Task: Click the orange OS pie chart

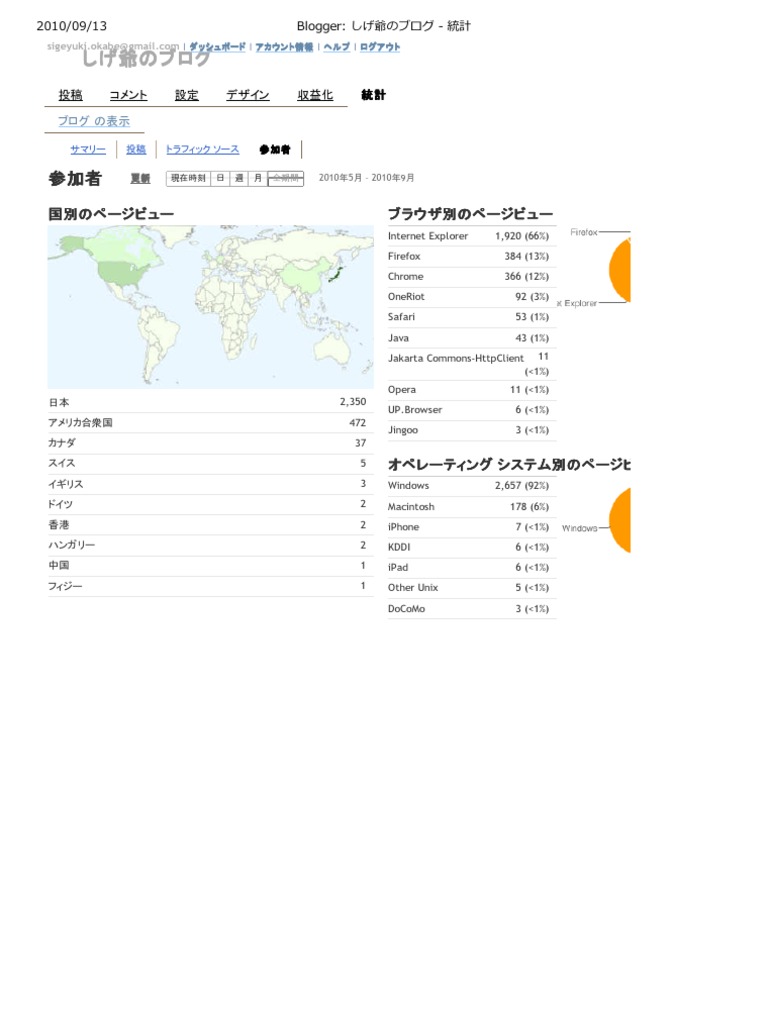Action: (620, 520)
